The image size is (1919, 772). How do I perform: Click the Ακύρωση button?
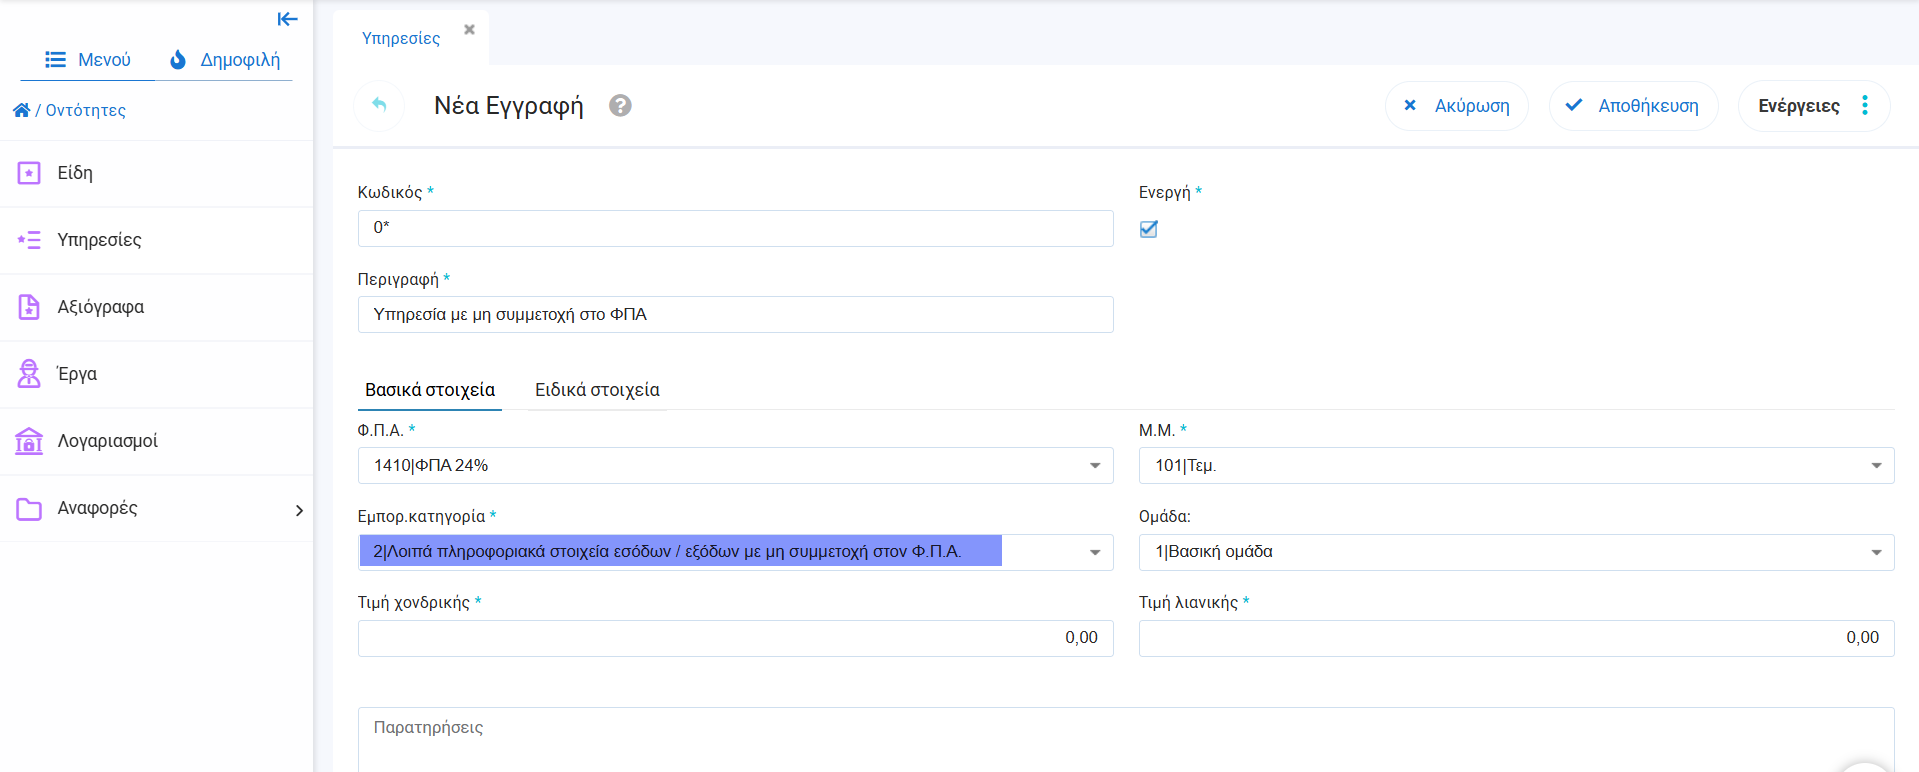pos(1457,106)
